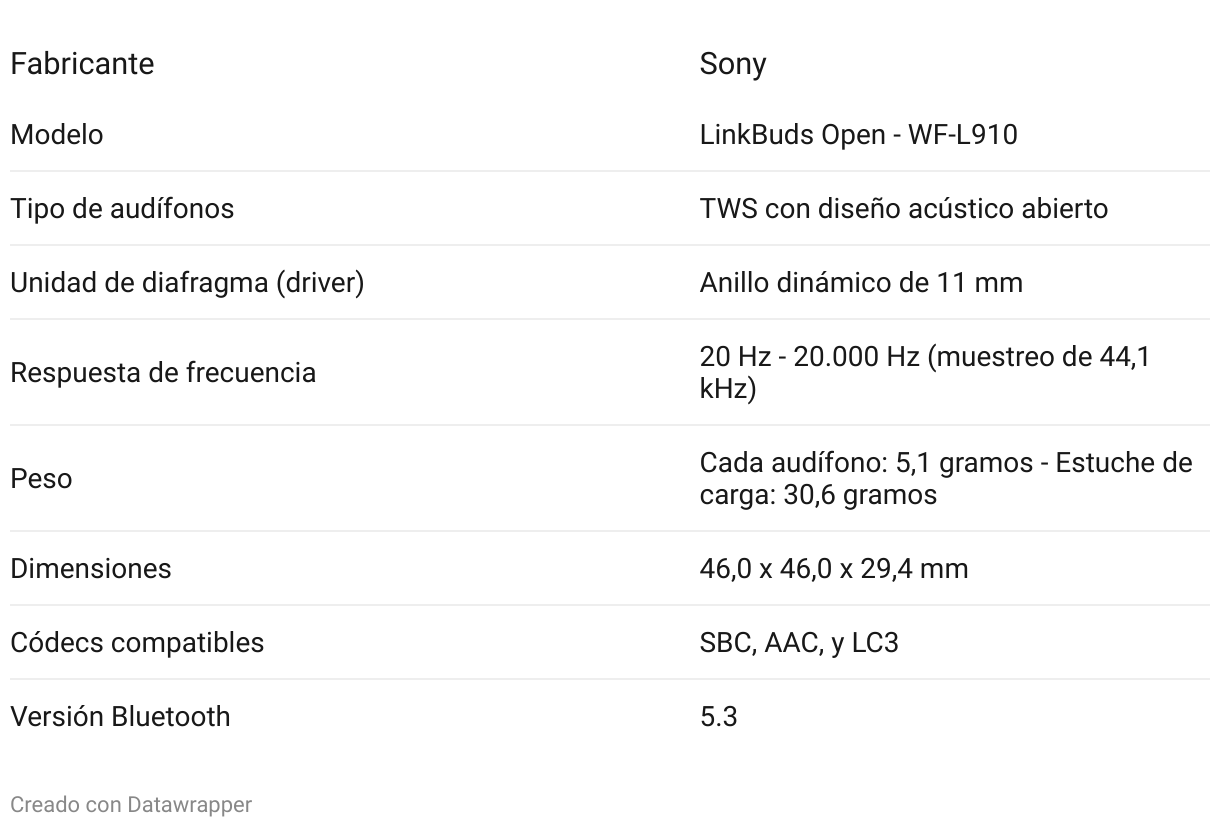
Task: Click the 'Sony' manufacturer value
Action: [x=732, y=64]
